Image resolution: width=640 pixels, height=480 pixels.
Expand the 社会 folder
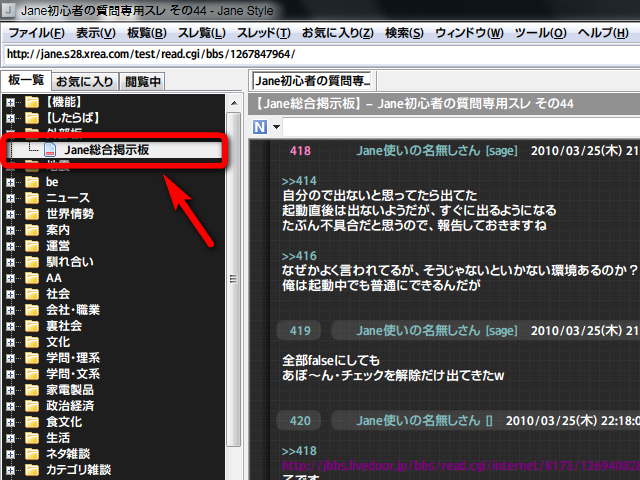[x=10, y=294]
